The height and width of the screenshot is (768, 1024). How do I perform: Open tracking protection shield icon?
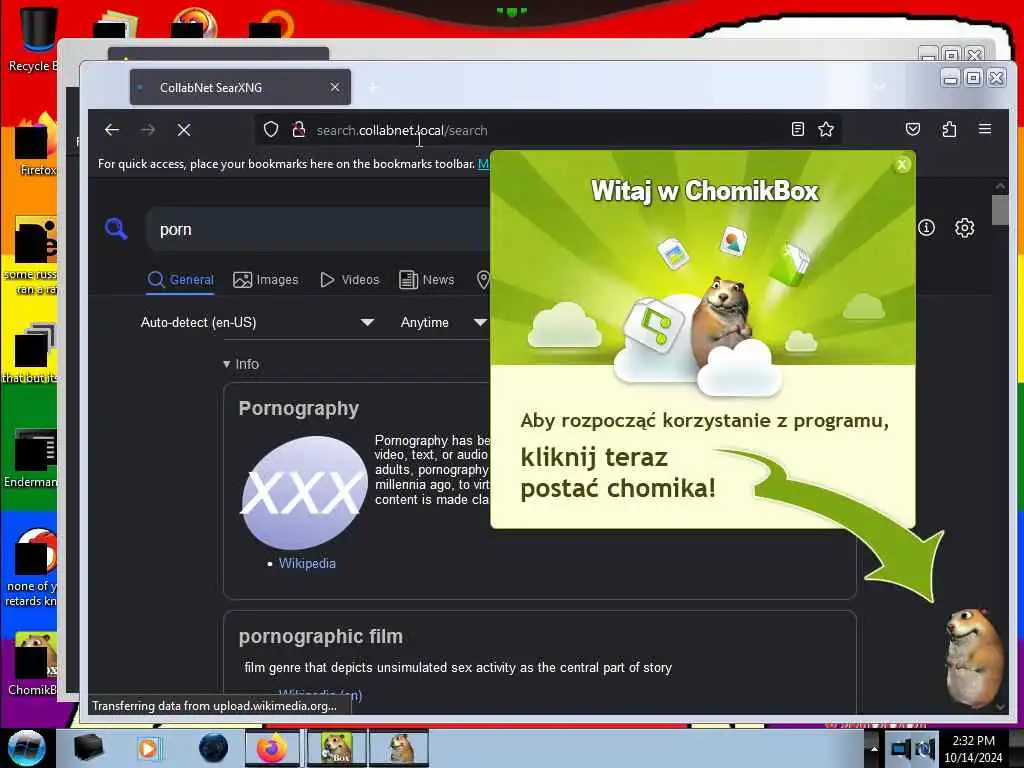[271, 129]
